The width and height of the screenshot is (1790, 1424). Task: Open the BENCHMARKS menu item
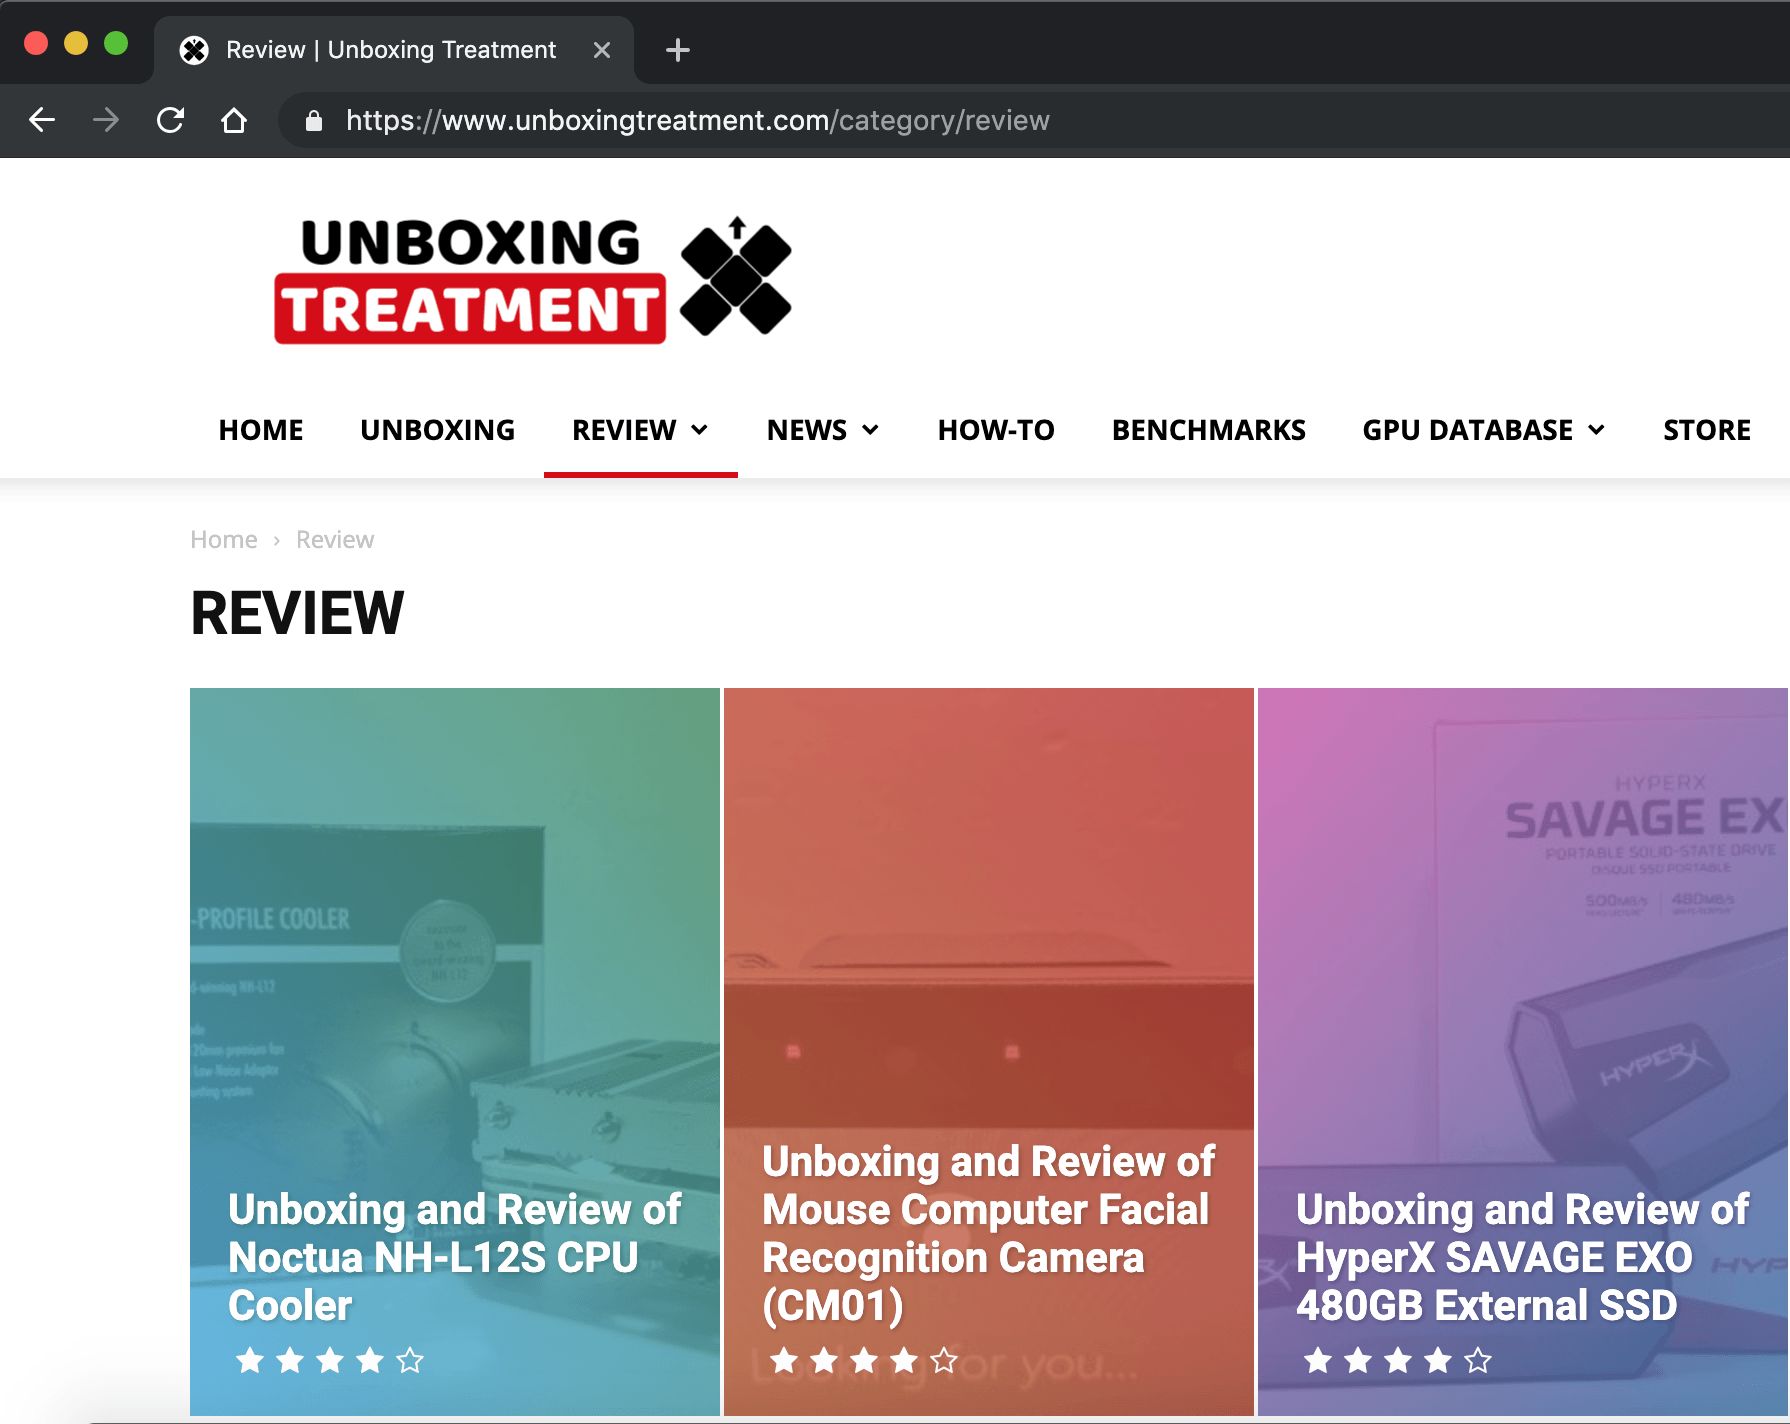pos(1209,430)
